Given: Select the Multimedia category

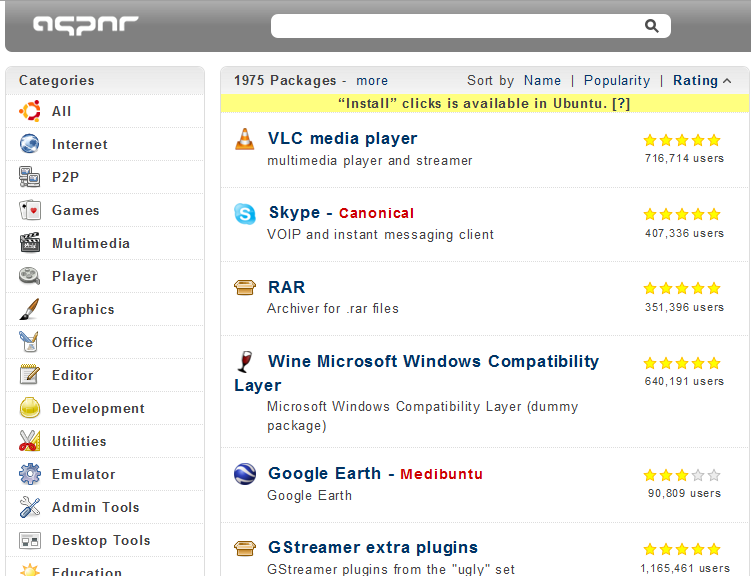Looking at the screenshot, I should (x=90, y=243).
